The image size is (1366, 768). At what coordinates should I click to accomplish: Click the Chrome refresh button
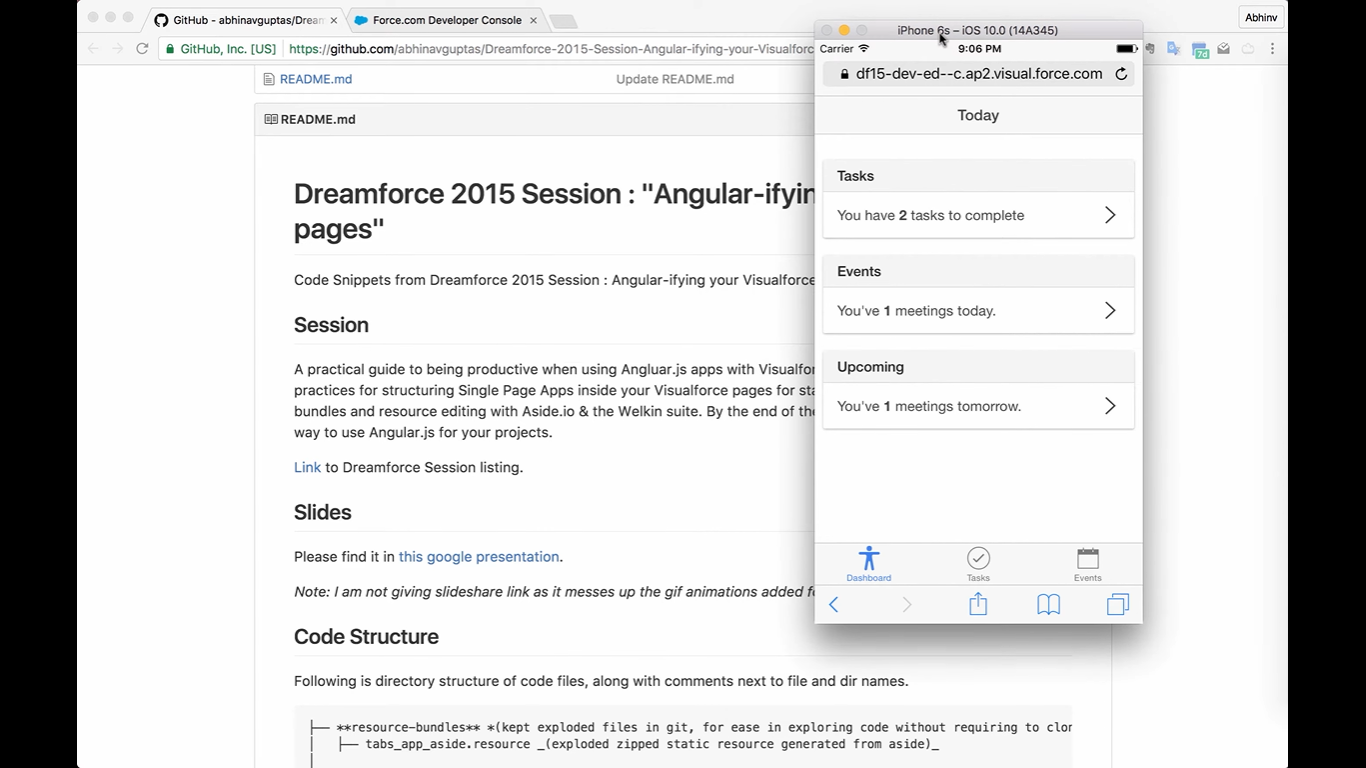142,48
